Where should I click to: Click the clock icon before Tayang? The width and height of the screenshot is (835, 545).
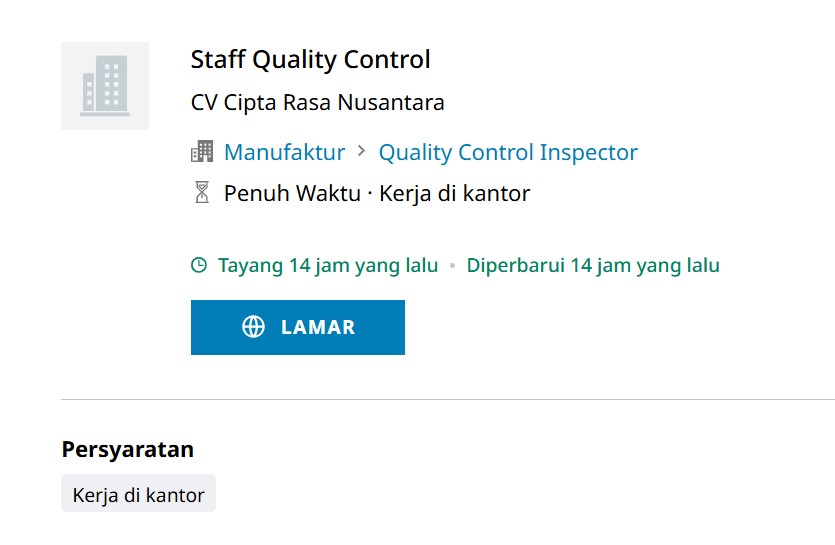coord(199,265)
